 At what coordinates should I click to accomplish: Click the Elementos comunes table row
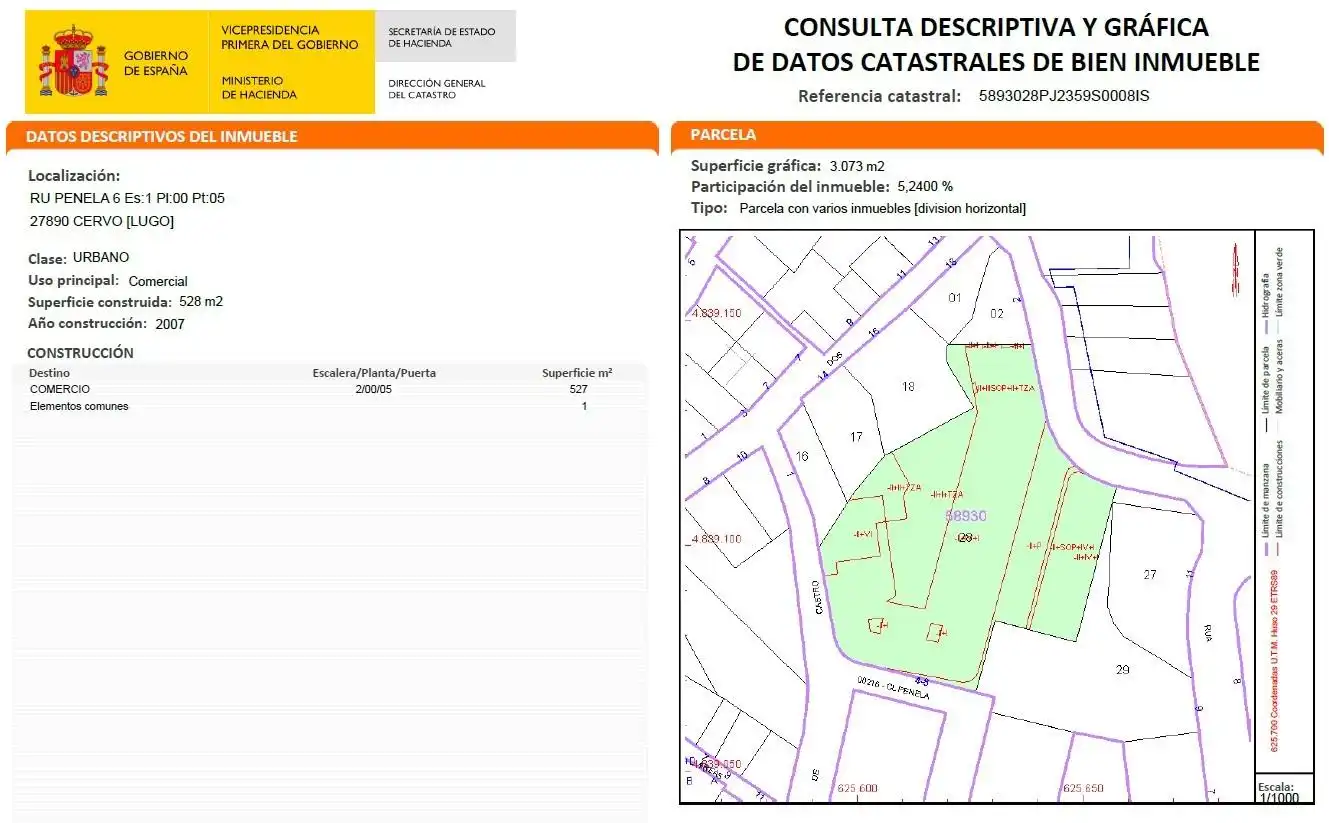click(x=322, y=406)
